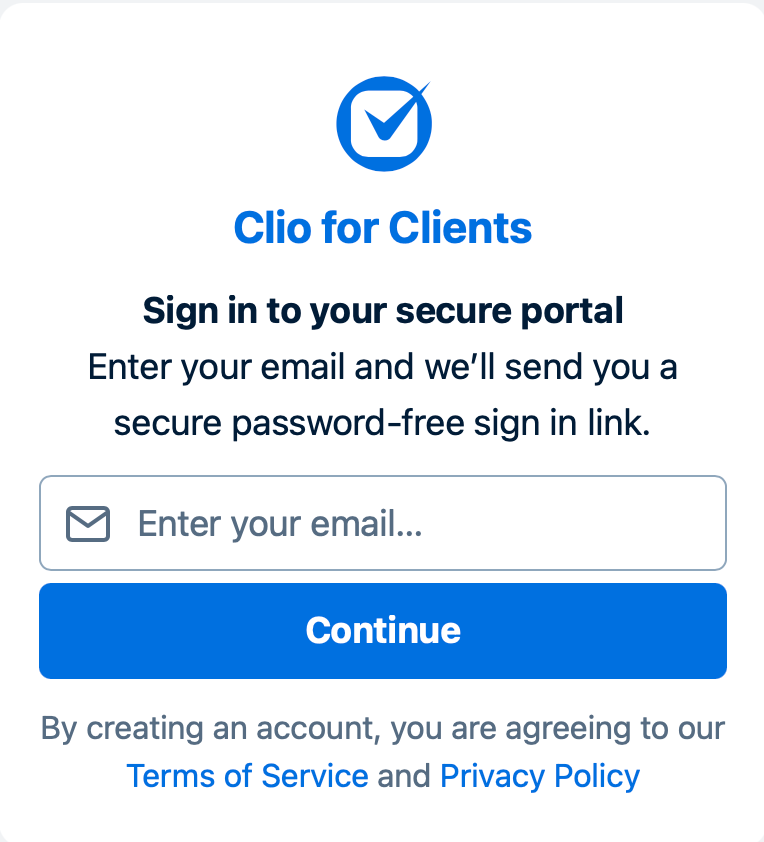The image size is (764, 842).
Task: Click the word 'password-free' in the description
Action: click(348, 424)
